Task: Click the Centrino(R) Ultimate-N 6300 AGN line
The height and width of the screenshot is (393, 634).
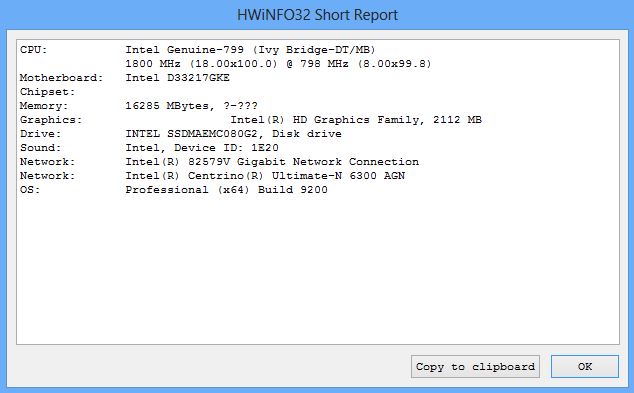Action: [265, 176]
